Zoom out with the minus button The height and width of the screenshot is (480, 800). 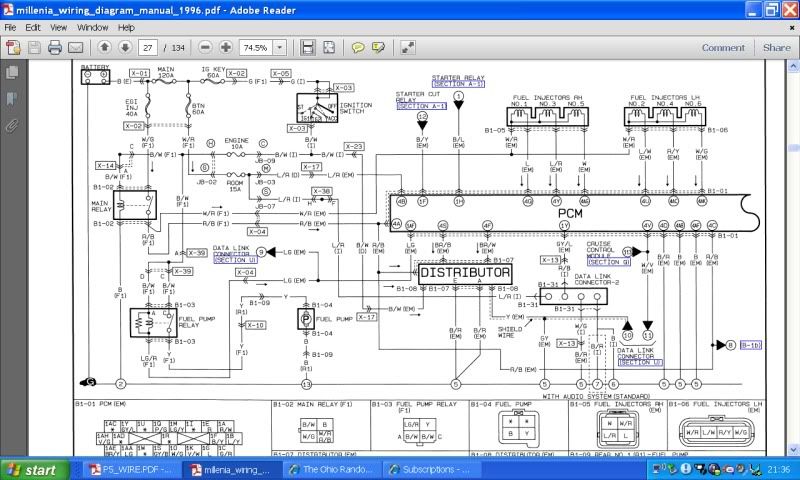tap(205, 47)
